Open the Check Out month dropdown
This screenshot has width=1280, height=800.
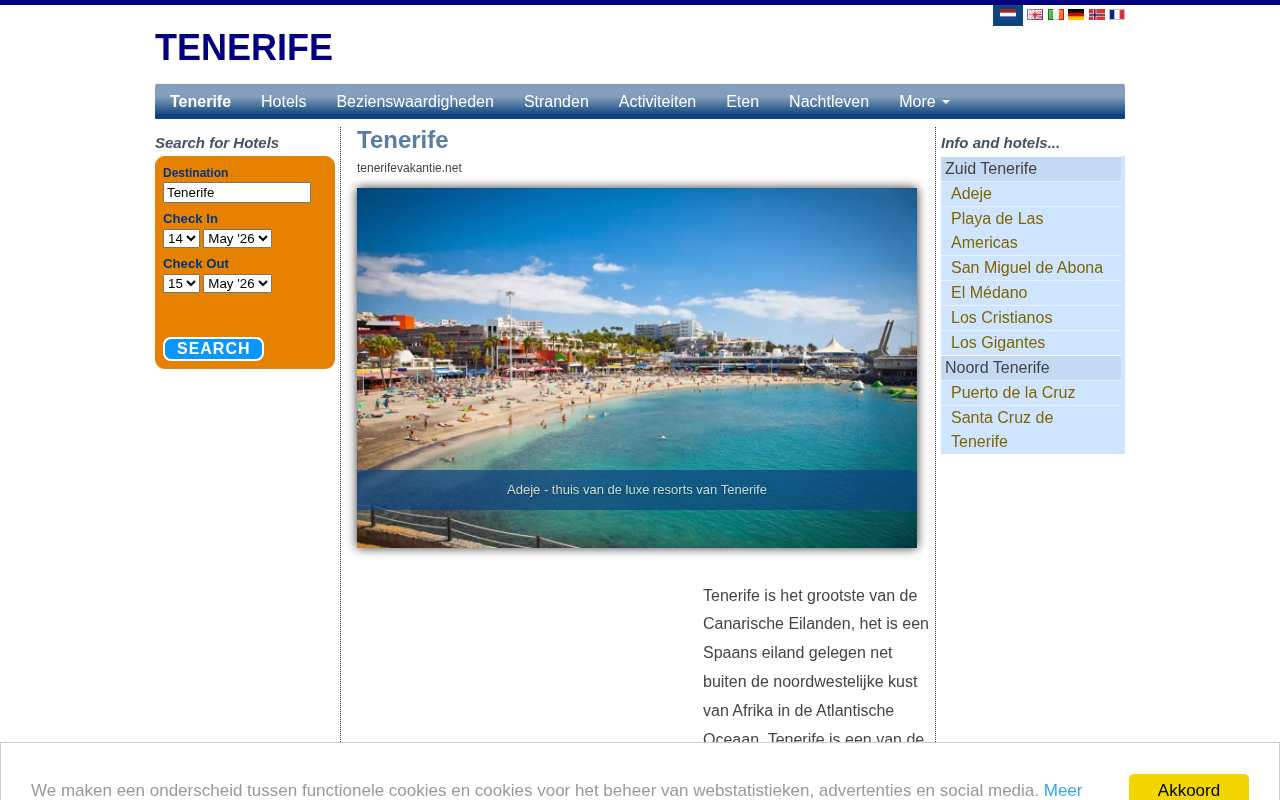(237, 283)
